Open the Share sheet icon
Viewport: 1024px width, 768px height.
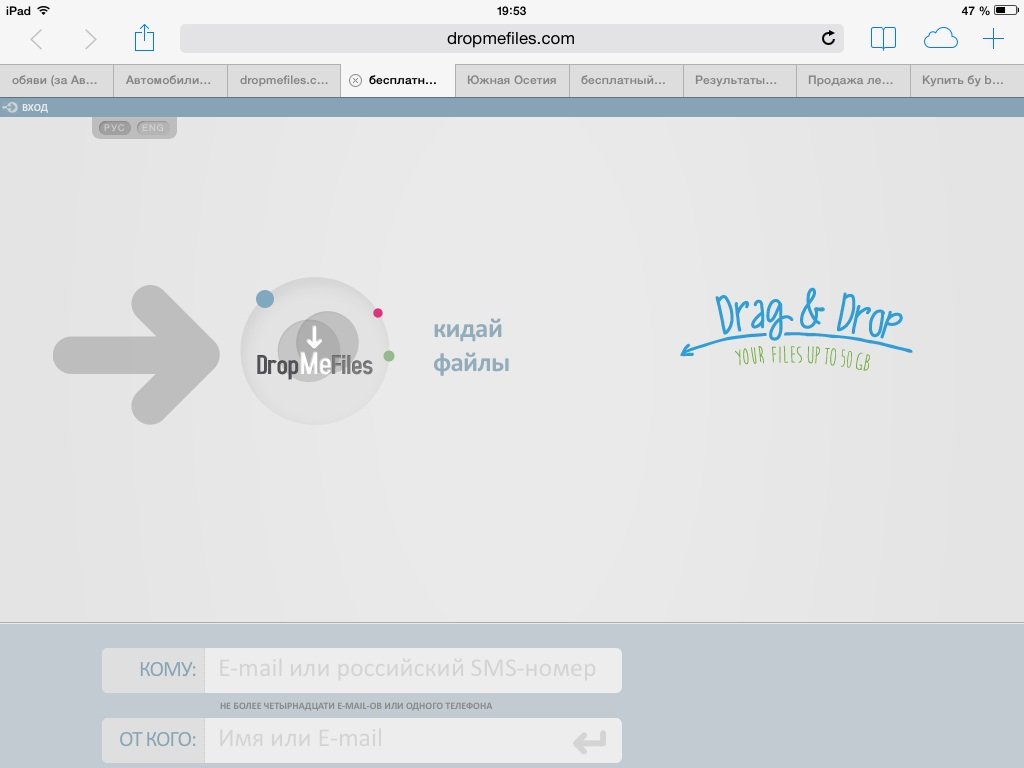click(145, 39)
